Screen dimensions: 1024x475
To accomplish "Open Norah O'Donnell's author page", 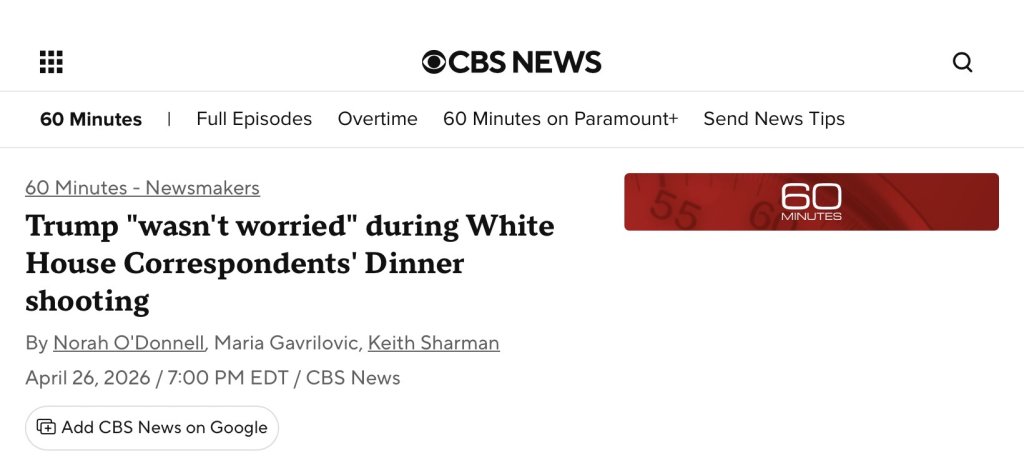I will coord(129,343).
